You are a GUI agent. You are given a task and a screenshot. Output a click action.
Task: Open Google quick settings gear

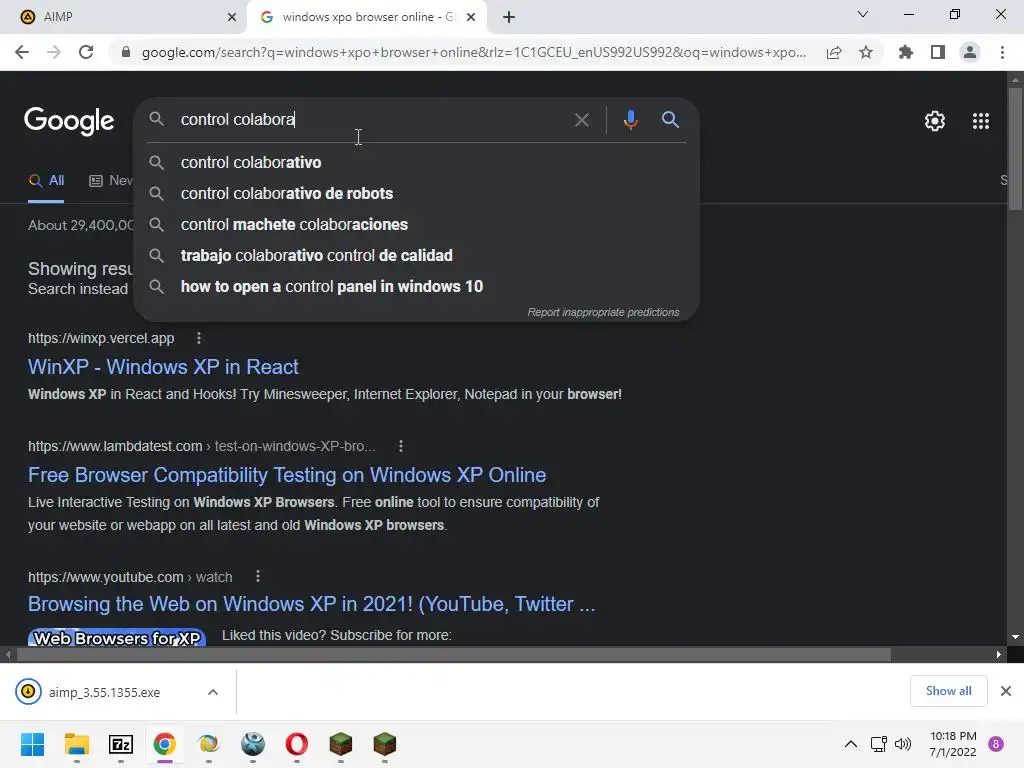(935, 121)
